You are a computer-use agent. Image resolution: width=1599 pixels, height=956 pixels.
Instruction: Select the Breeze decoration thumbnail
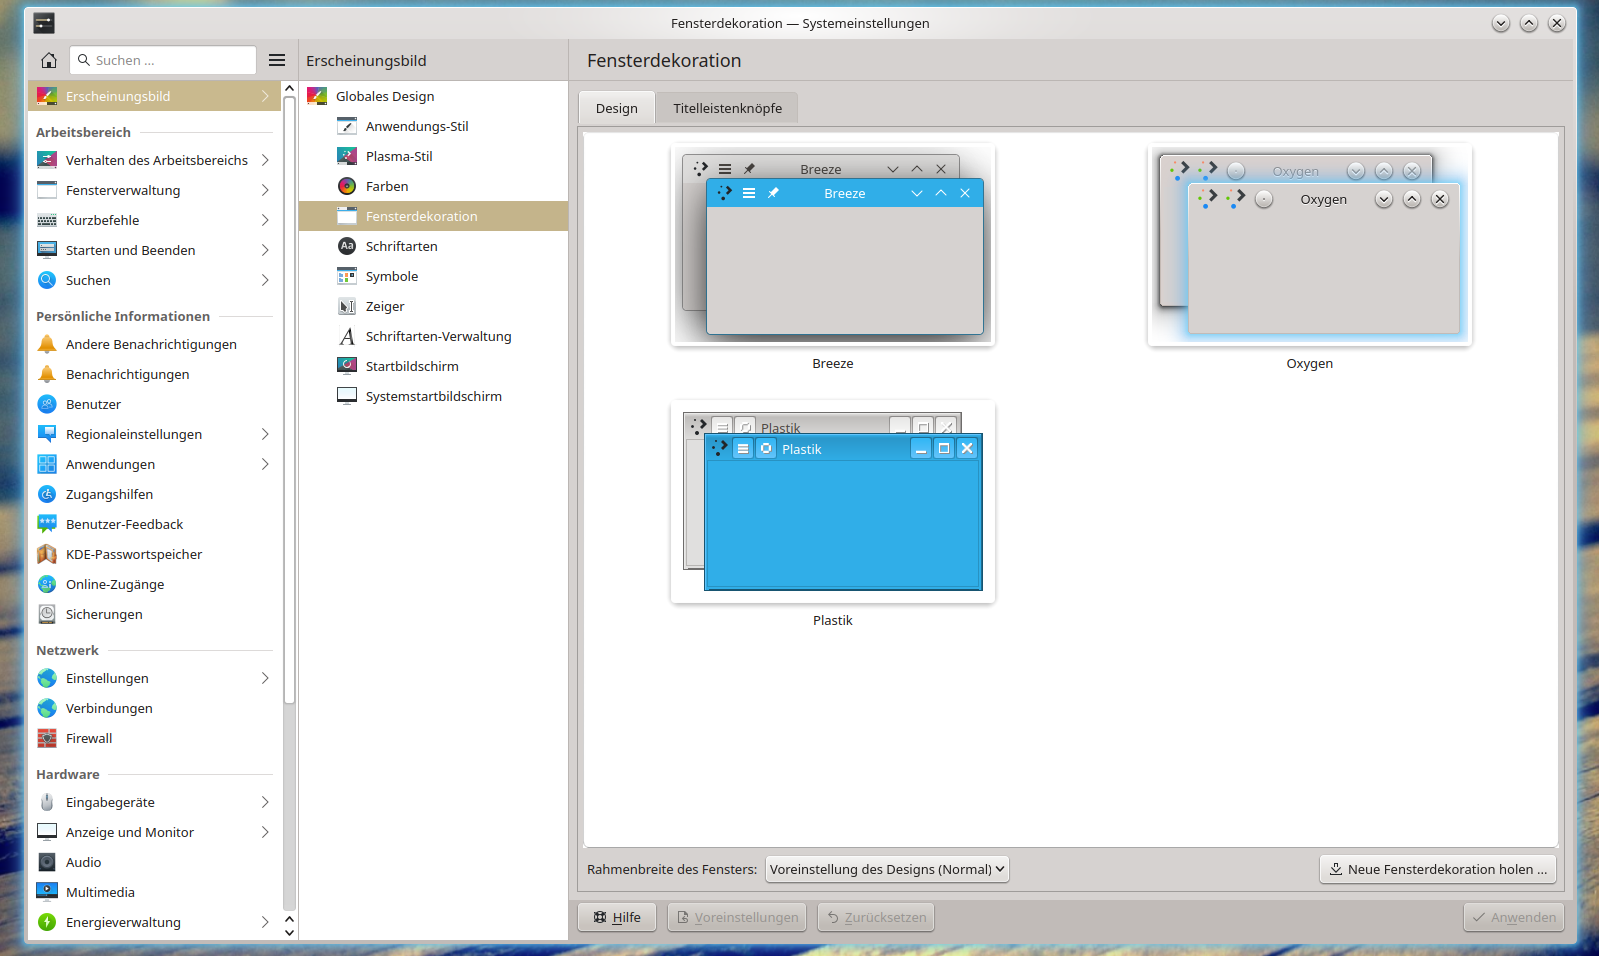coord(833,245)
